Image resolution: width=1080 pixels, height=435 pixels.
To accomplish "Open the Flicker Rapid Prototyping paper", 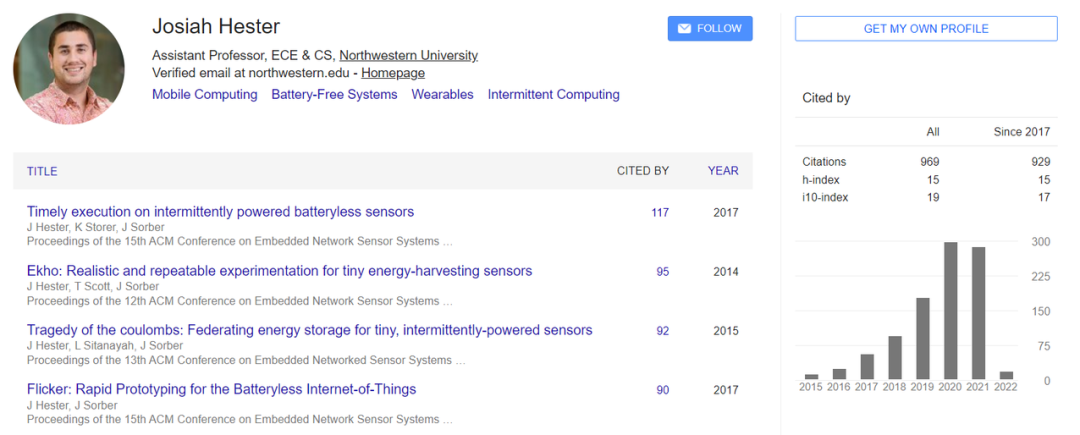I will [x=221, y=389].
